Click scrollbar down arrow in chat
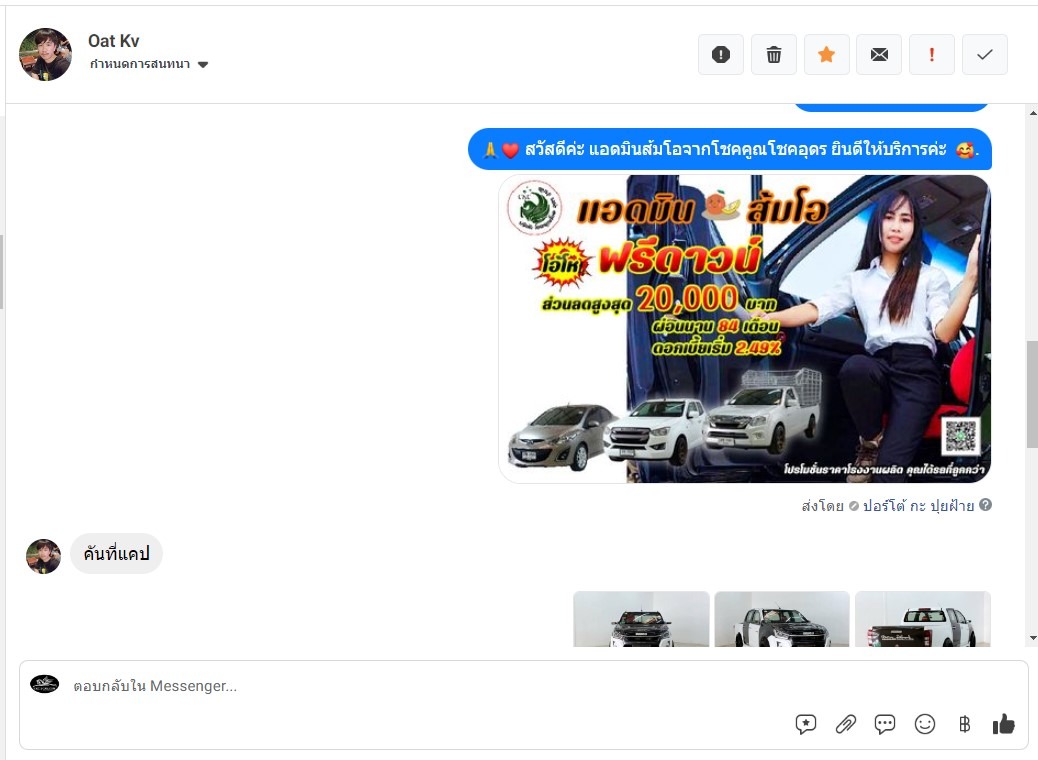This screenshot has height=760, width=1038. click(1032, 638)
